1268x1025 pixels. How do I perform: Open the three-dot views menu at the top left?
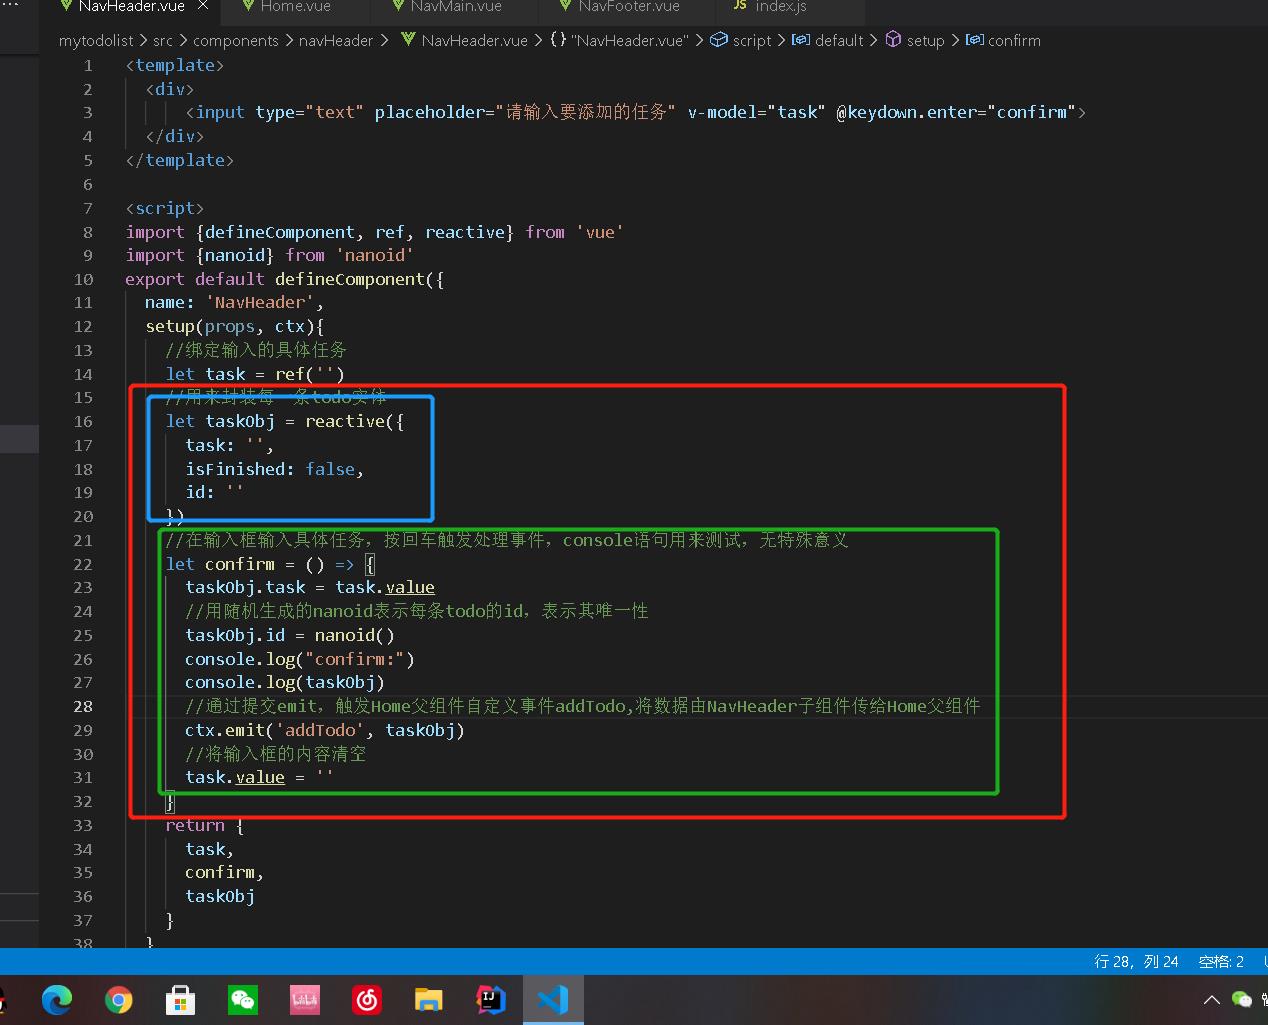(x=10, y=6)
